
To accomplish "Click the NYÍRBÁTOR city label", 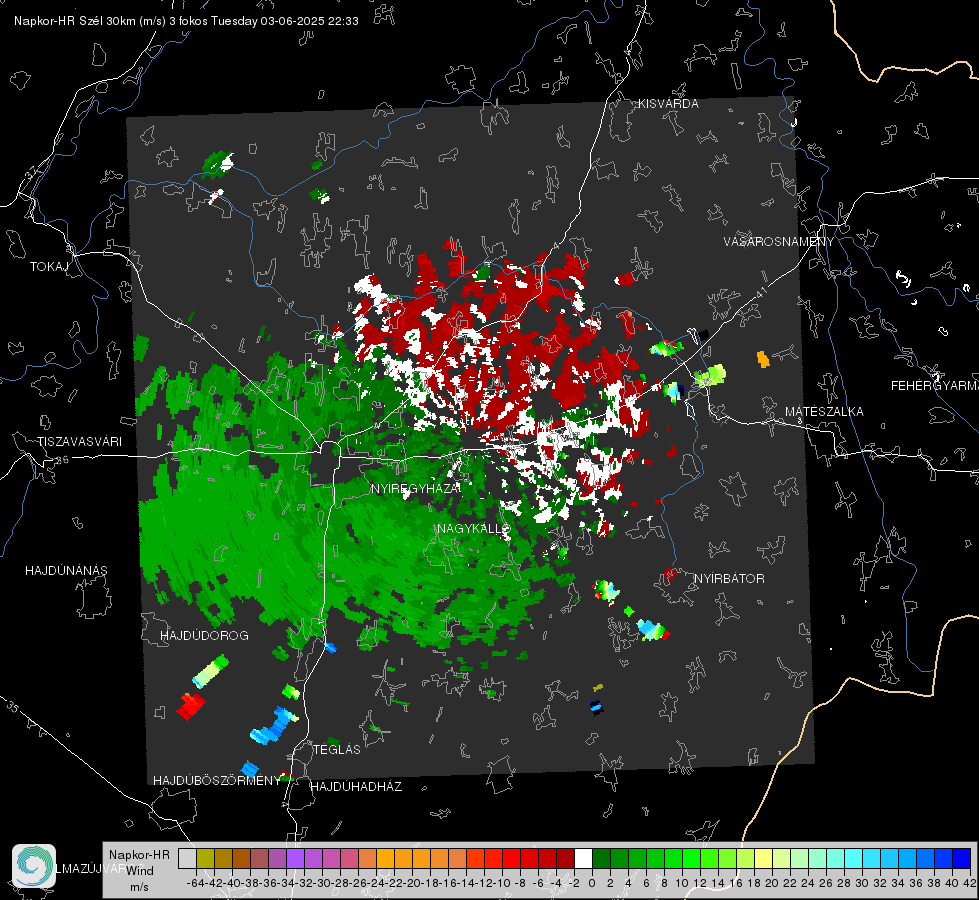I will tap(729, 579).
